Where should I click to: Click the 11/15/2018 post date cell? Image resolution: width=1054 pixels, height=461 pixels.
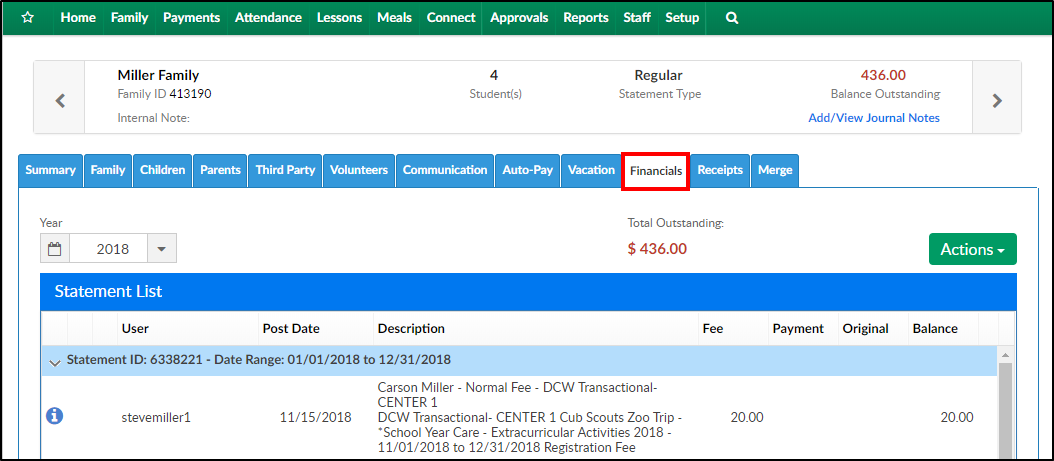pyautogui.click(x=315, y=417)
